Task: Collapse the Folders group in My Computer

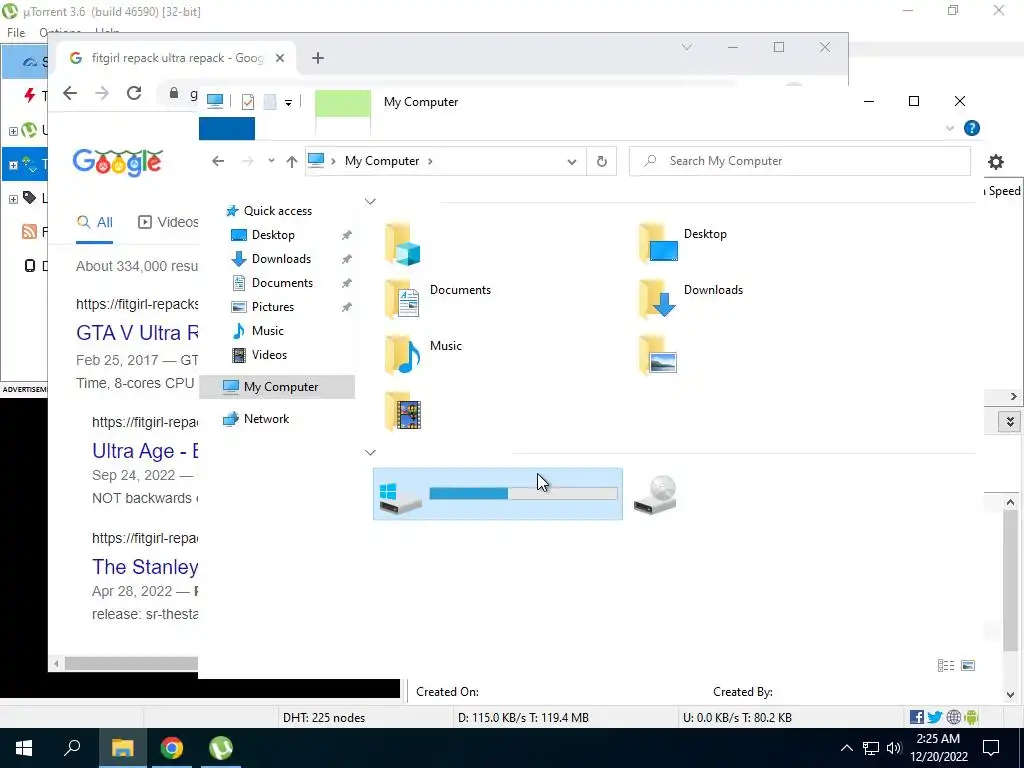Action: pos(370,201)
